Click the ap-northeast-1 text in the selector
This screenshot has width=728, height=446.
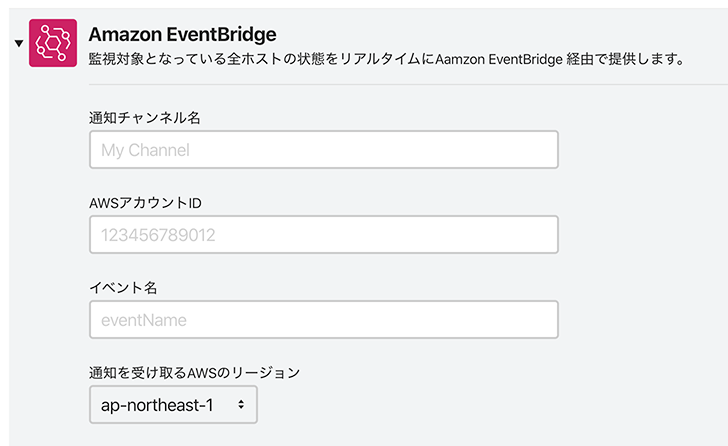pyautogui.click(x=157, y=405)
